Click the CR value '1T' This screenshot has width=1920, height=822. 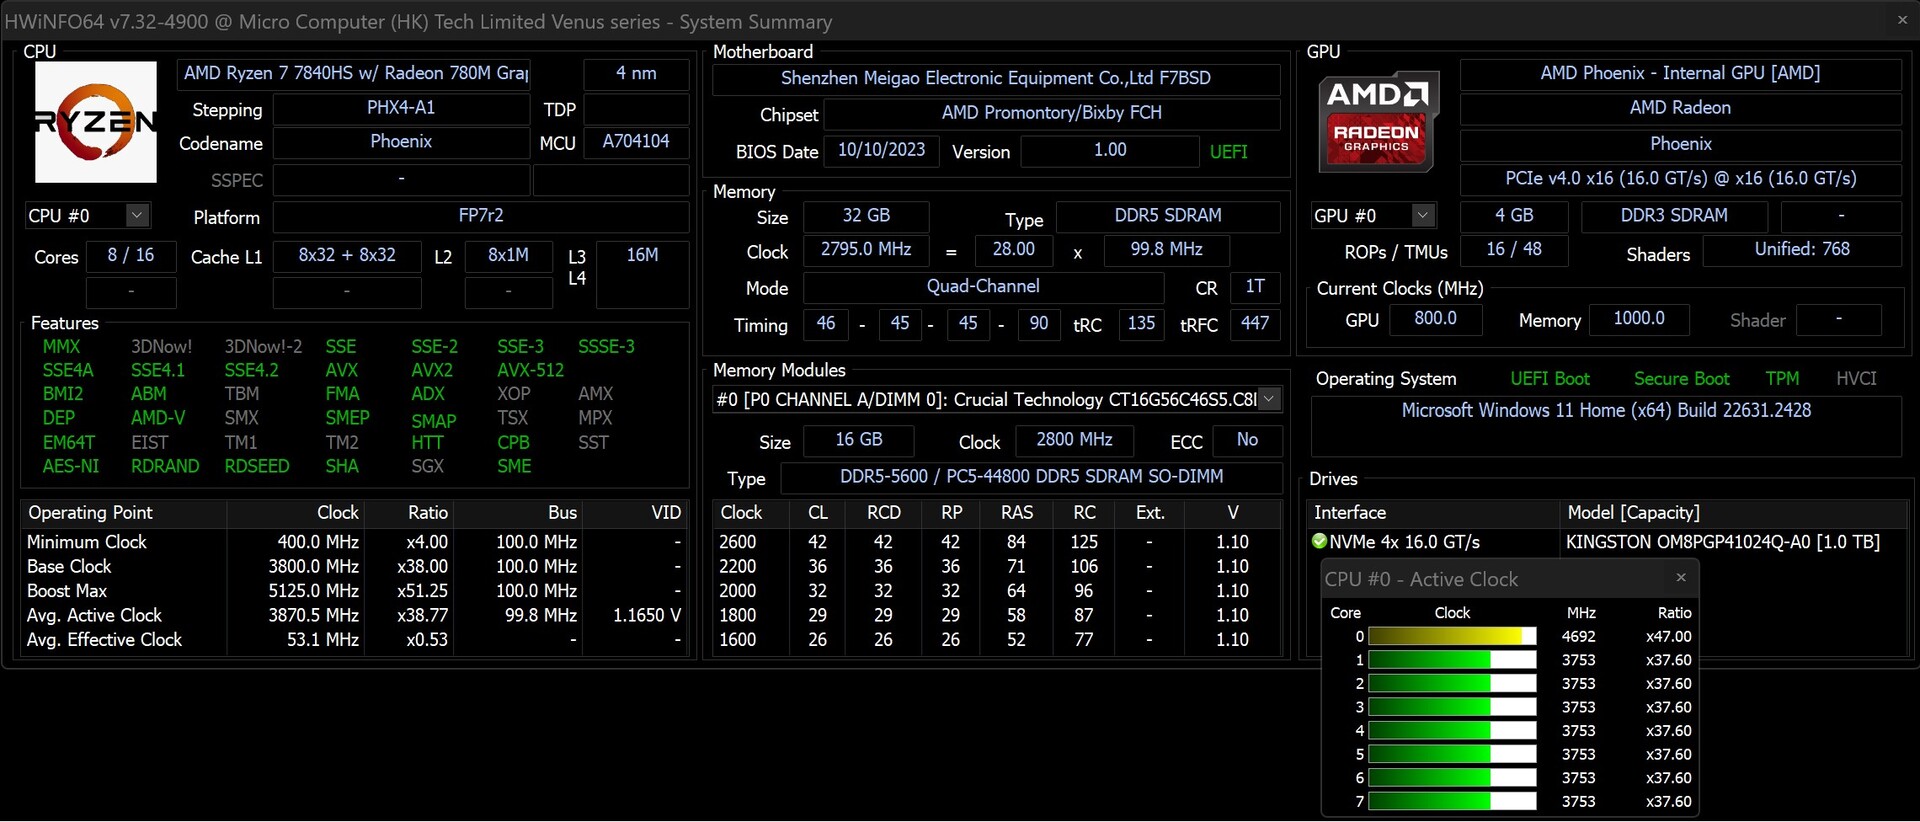pos(1255,287)
